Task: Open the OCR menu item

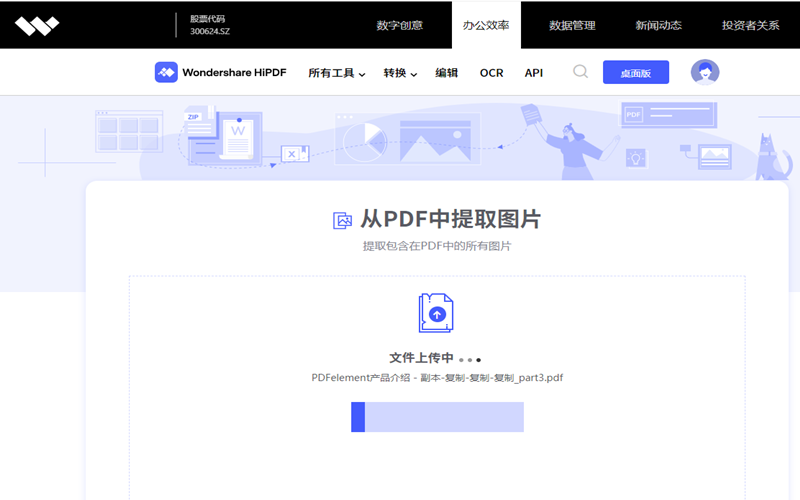Action: coord(491,73)
